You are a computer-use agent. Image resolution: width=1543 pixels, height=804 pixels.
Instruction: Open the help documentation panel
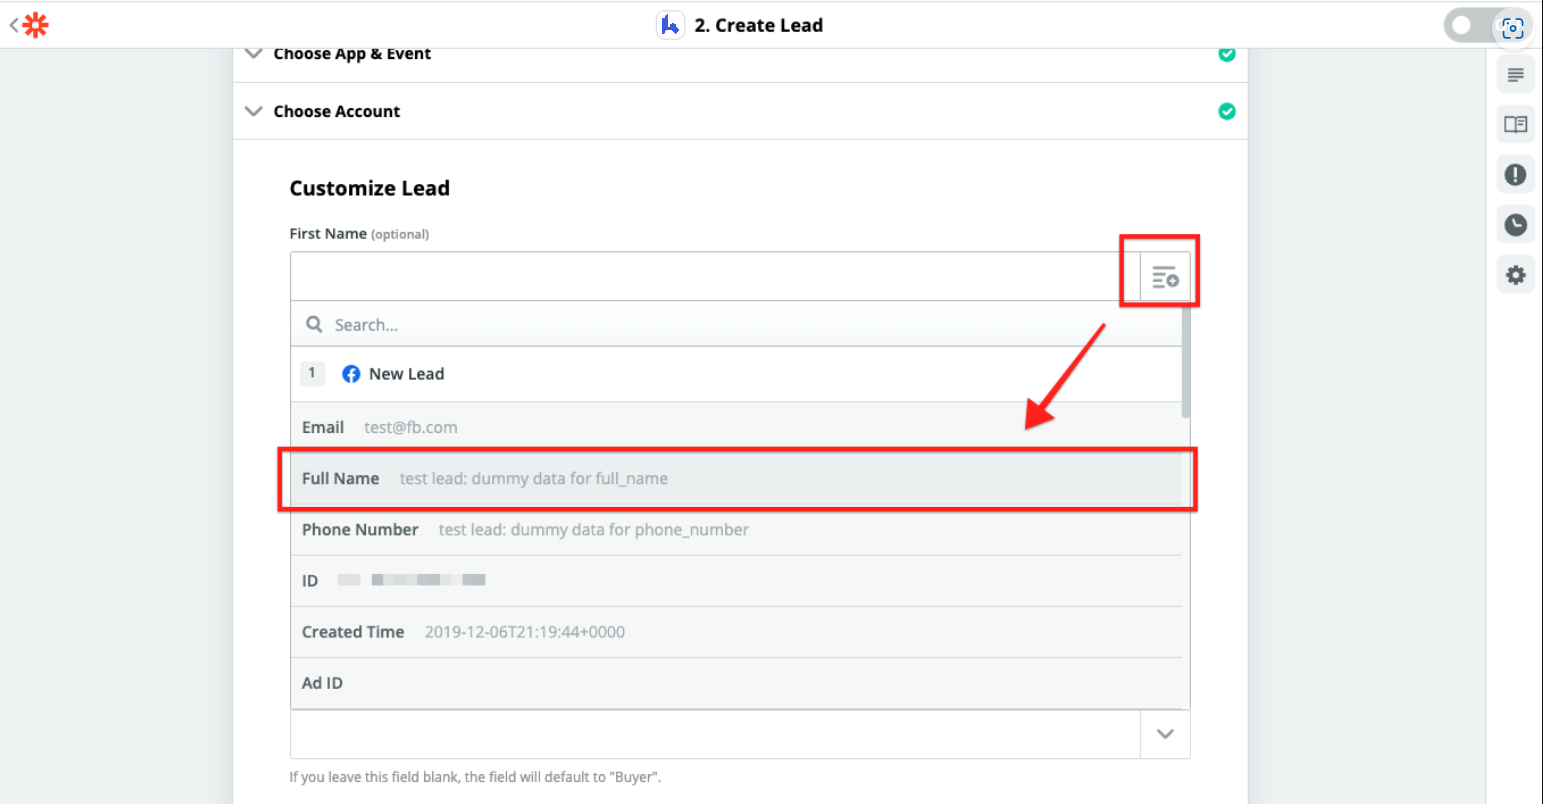(1515, 124)
